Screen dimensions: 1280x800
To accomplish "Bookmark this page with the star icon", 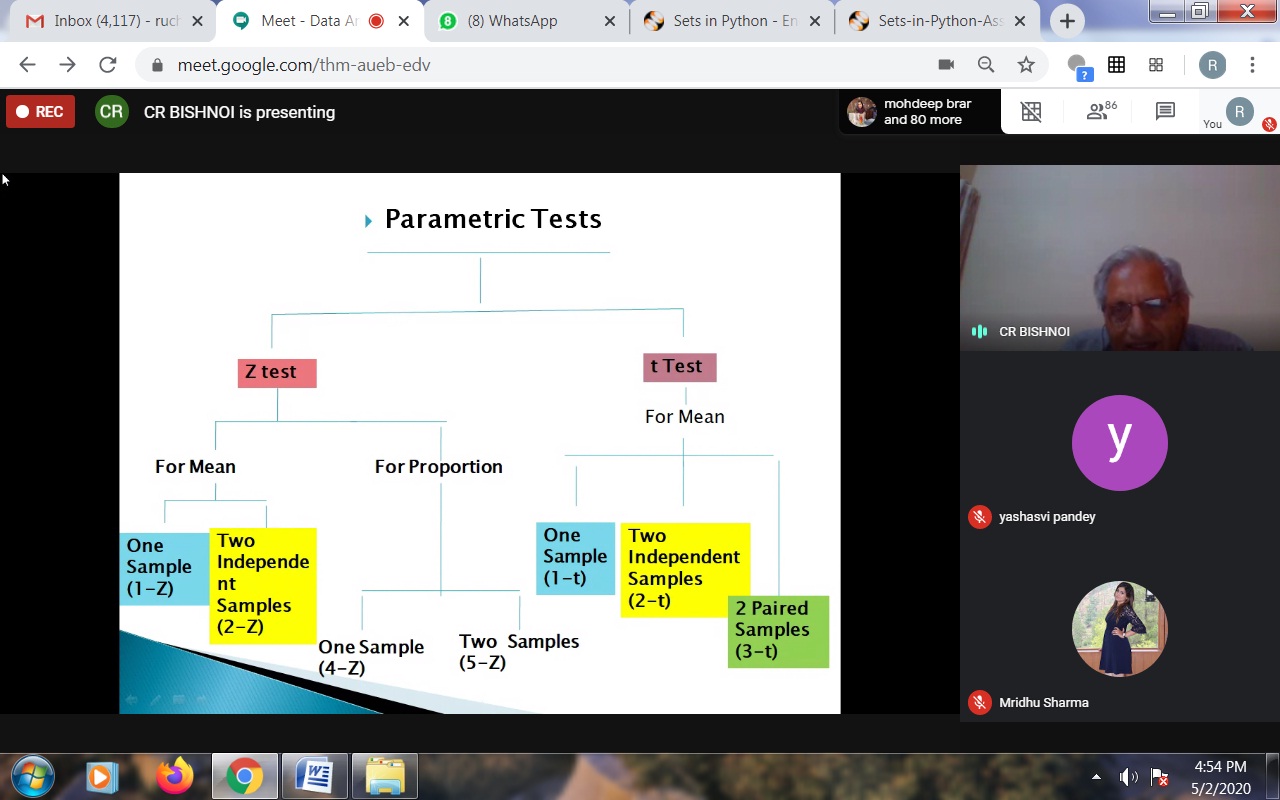I will coord(1026,65).
